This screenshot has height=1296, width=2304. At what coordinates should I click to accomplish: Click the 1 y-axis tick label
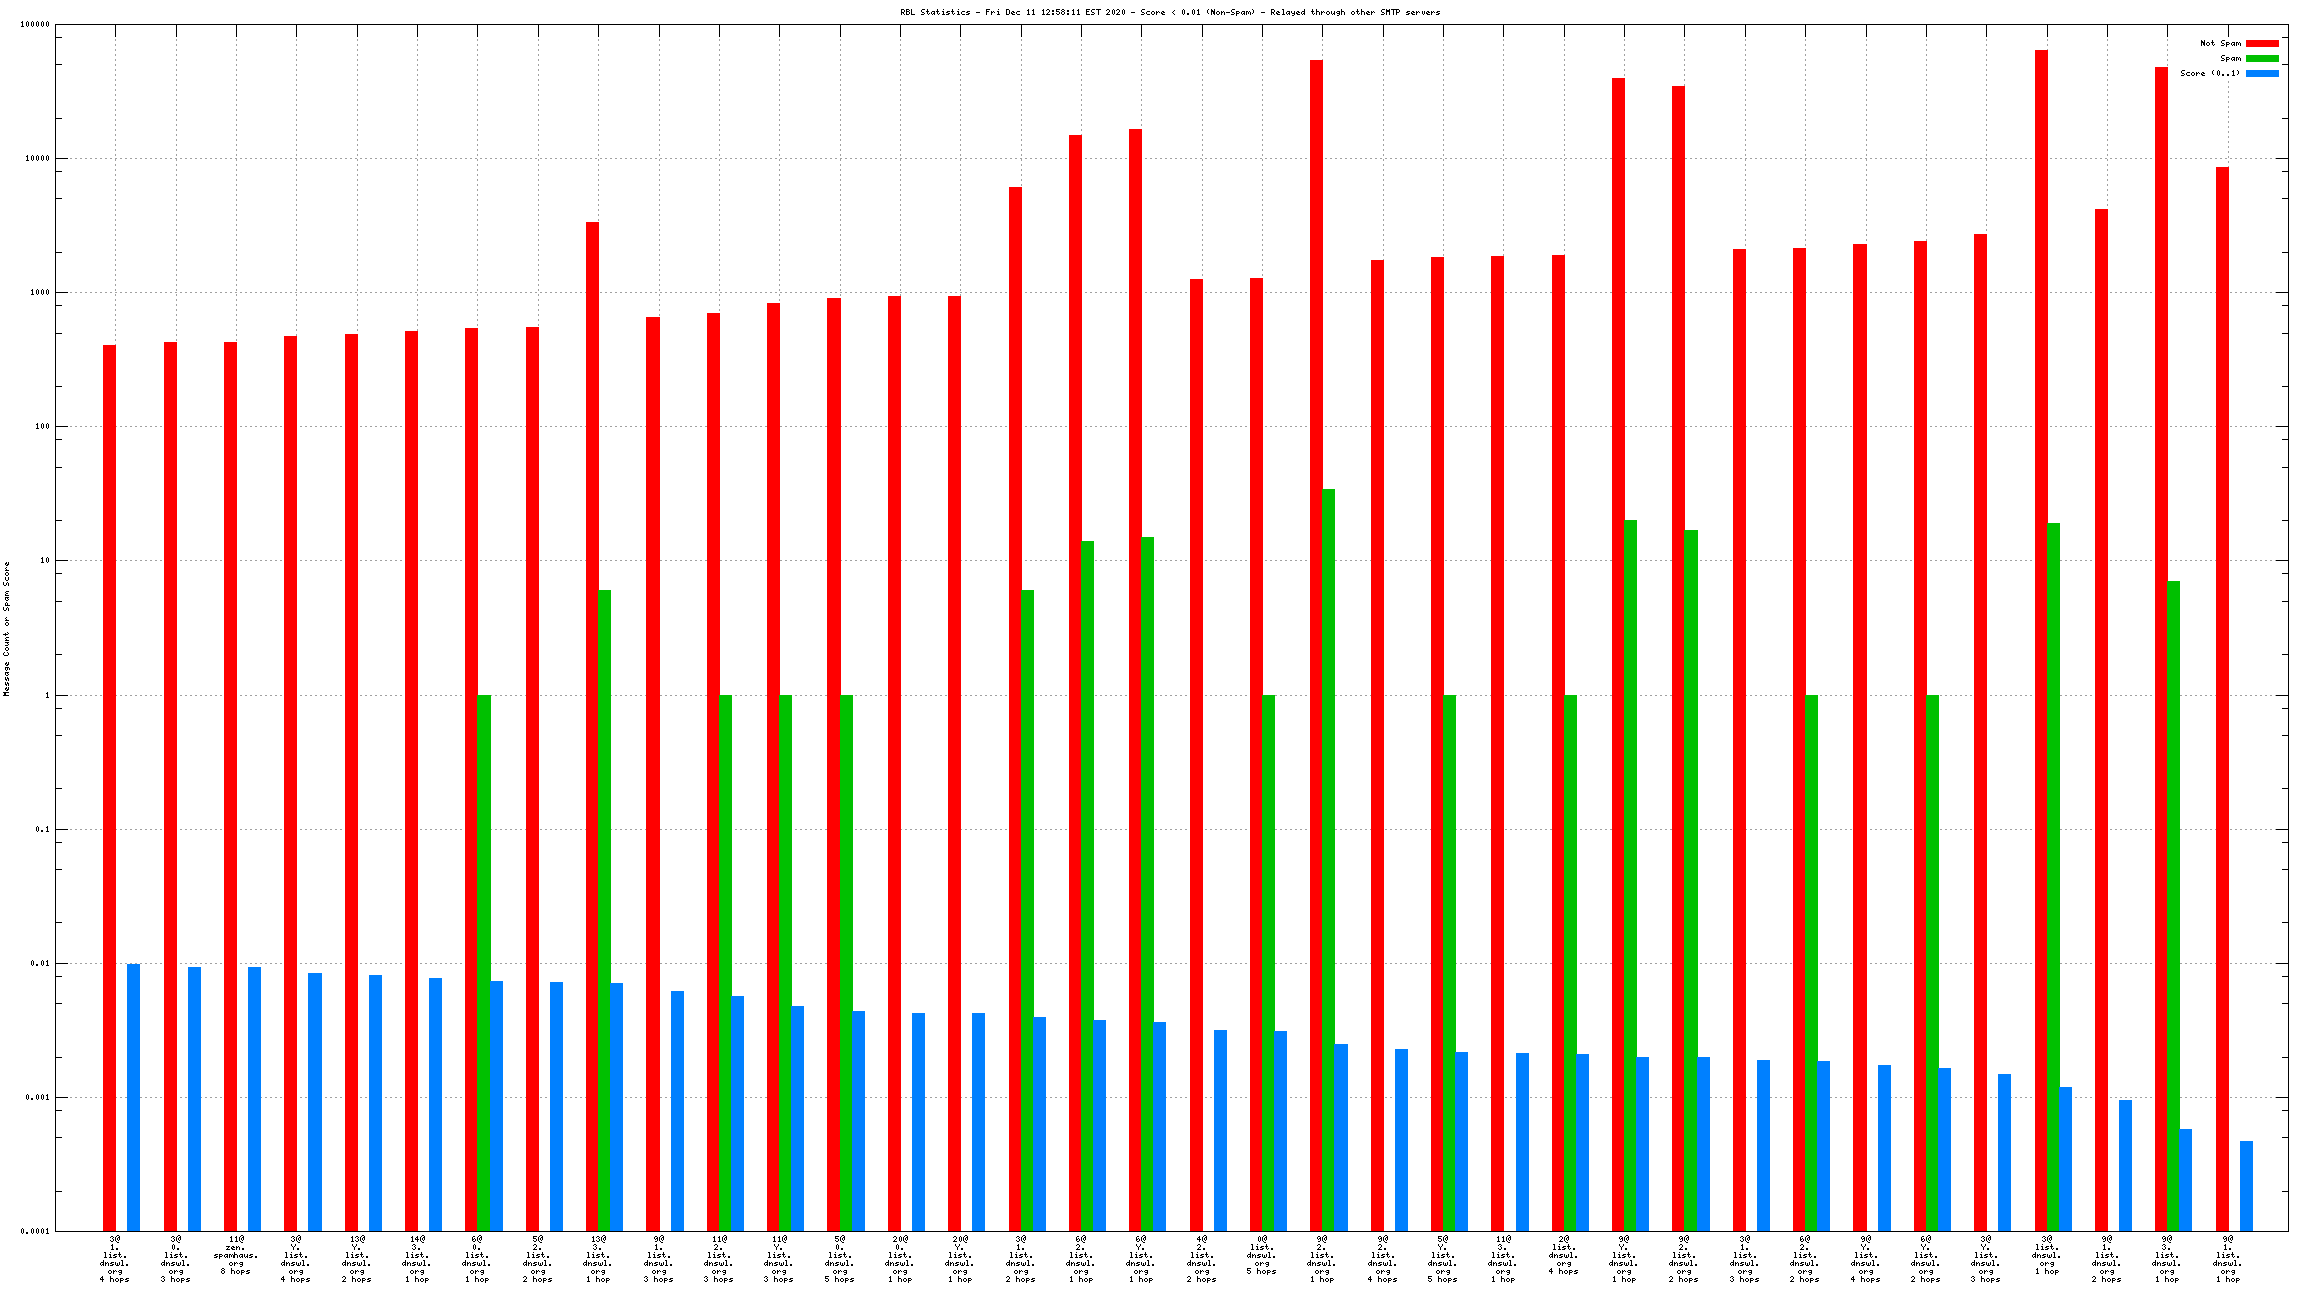click(x=46, y=695)
